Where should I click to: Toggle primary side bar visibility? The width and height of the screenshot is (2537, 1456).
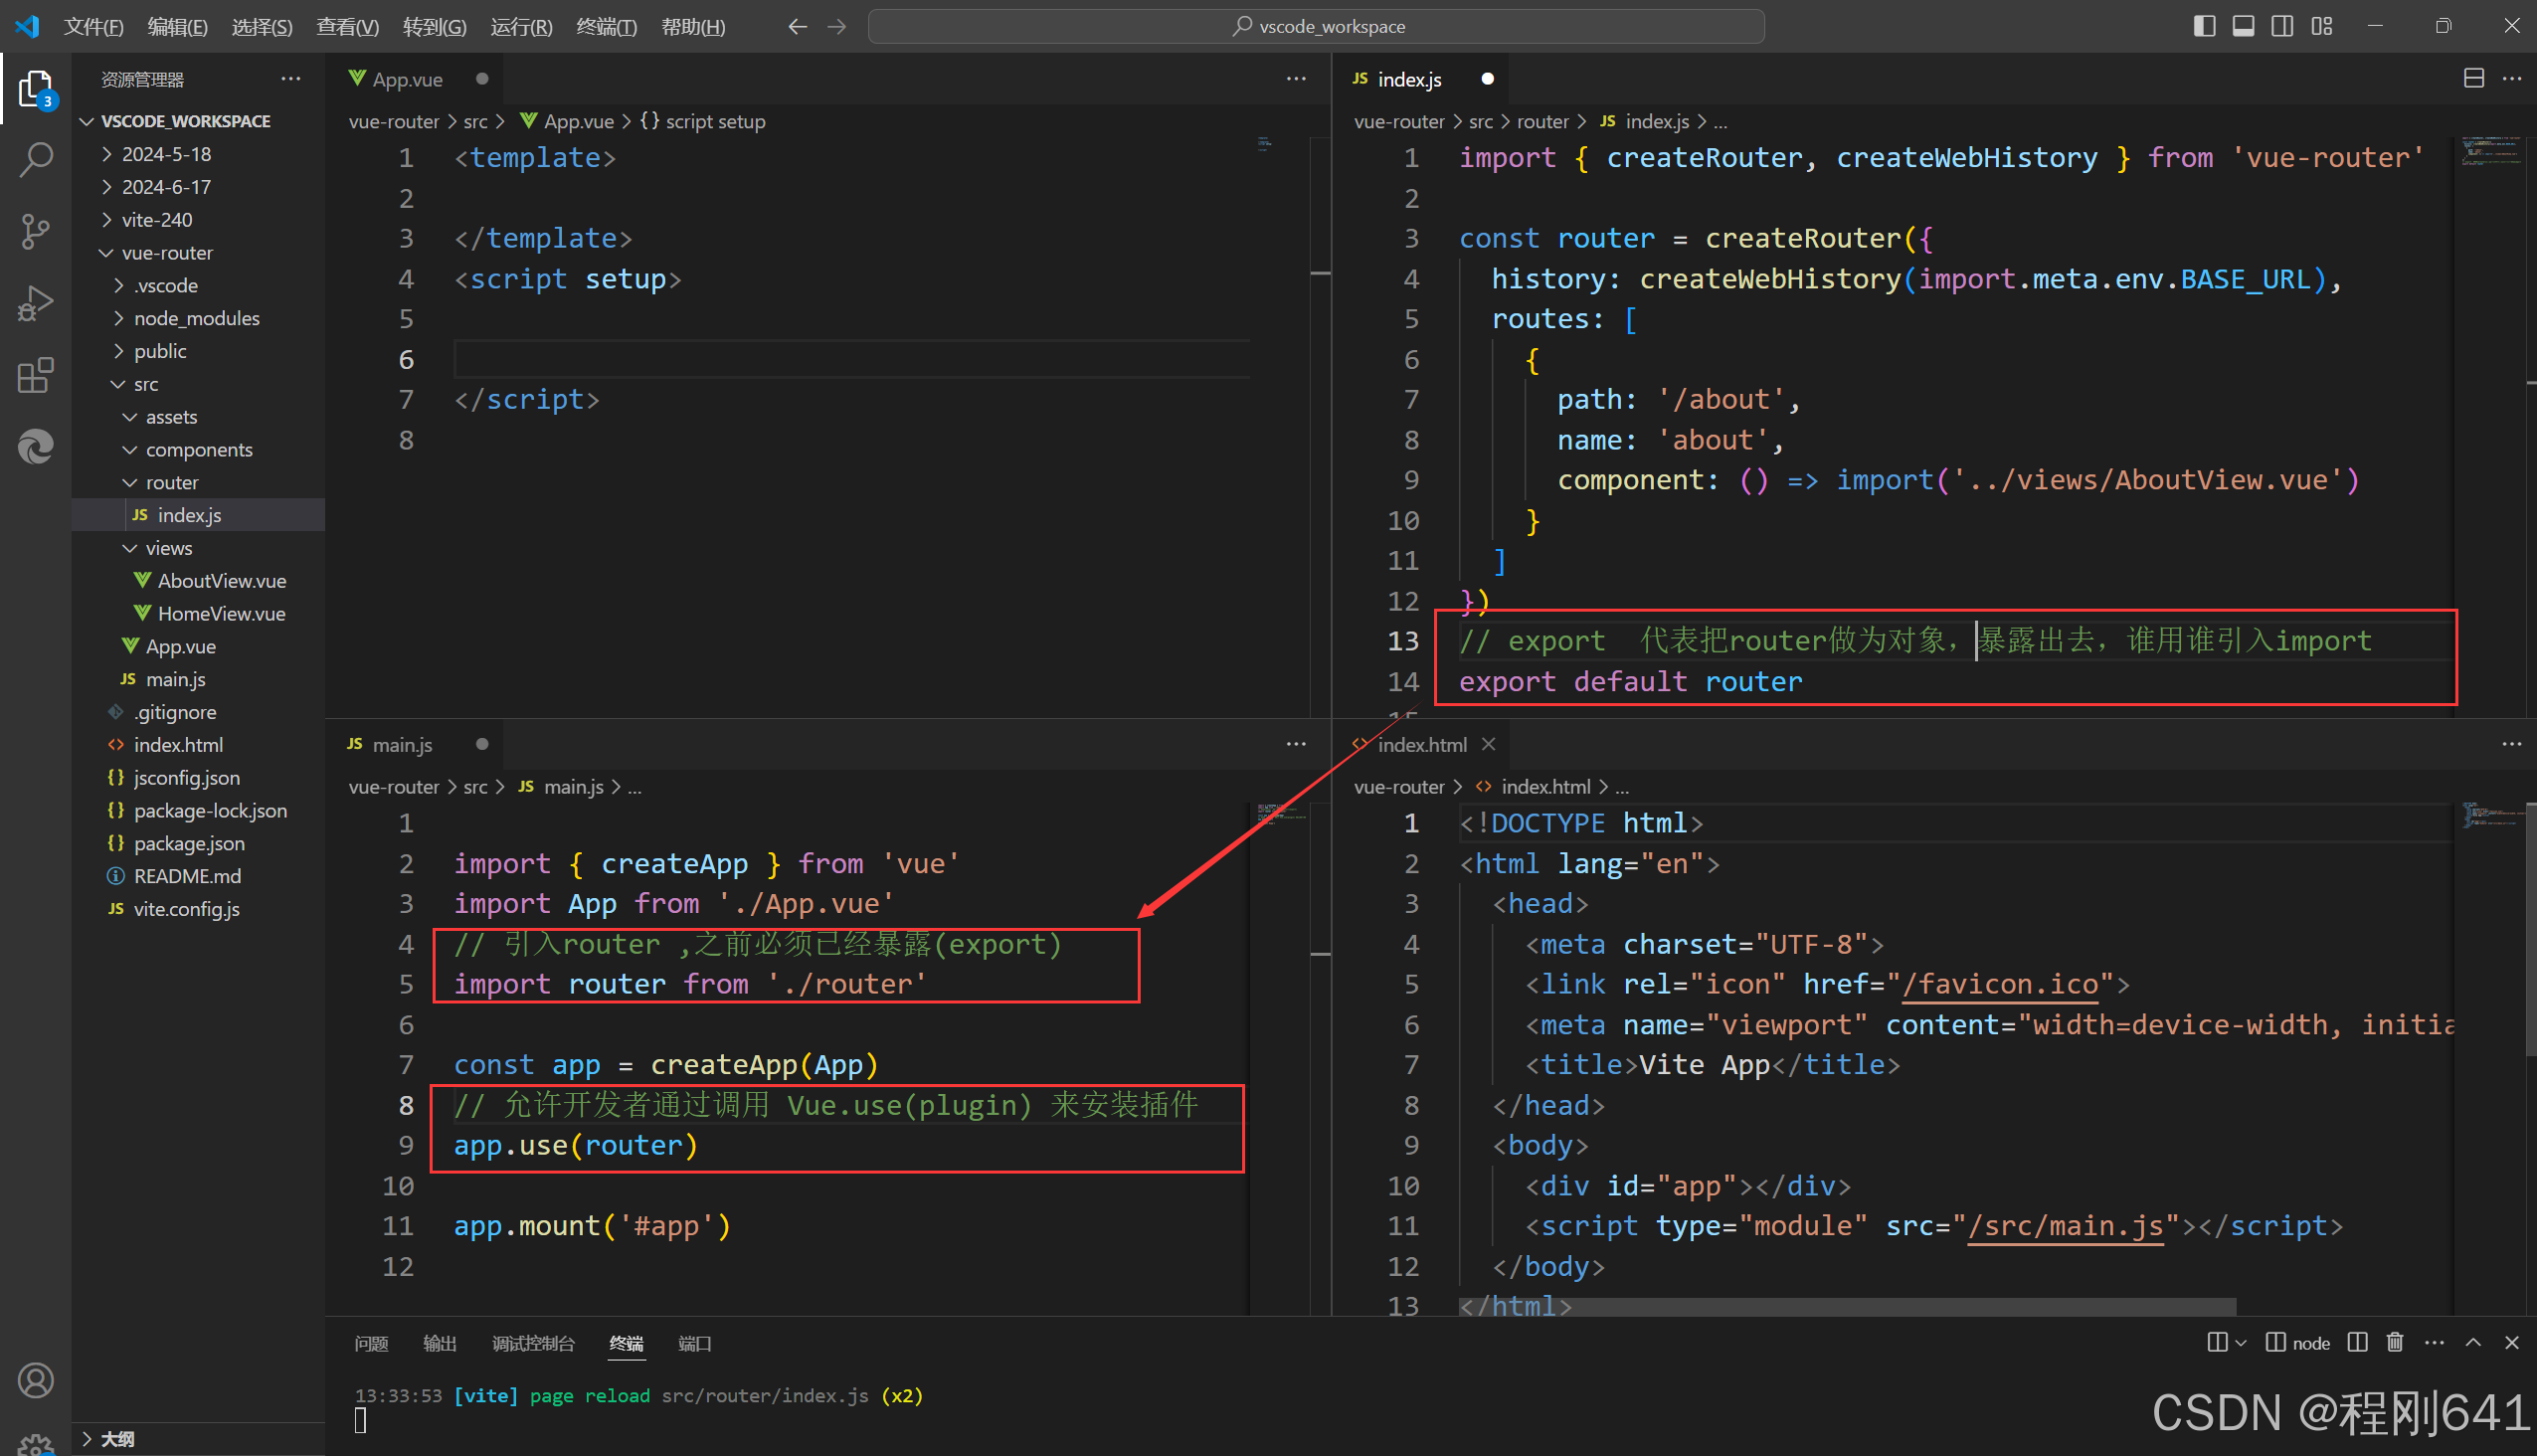coord(2204,26)
